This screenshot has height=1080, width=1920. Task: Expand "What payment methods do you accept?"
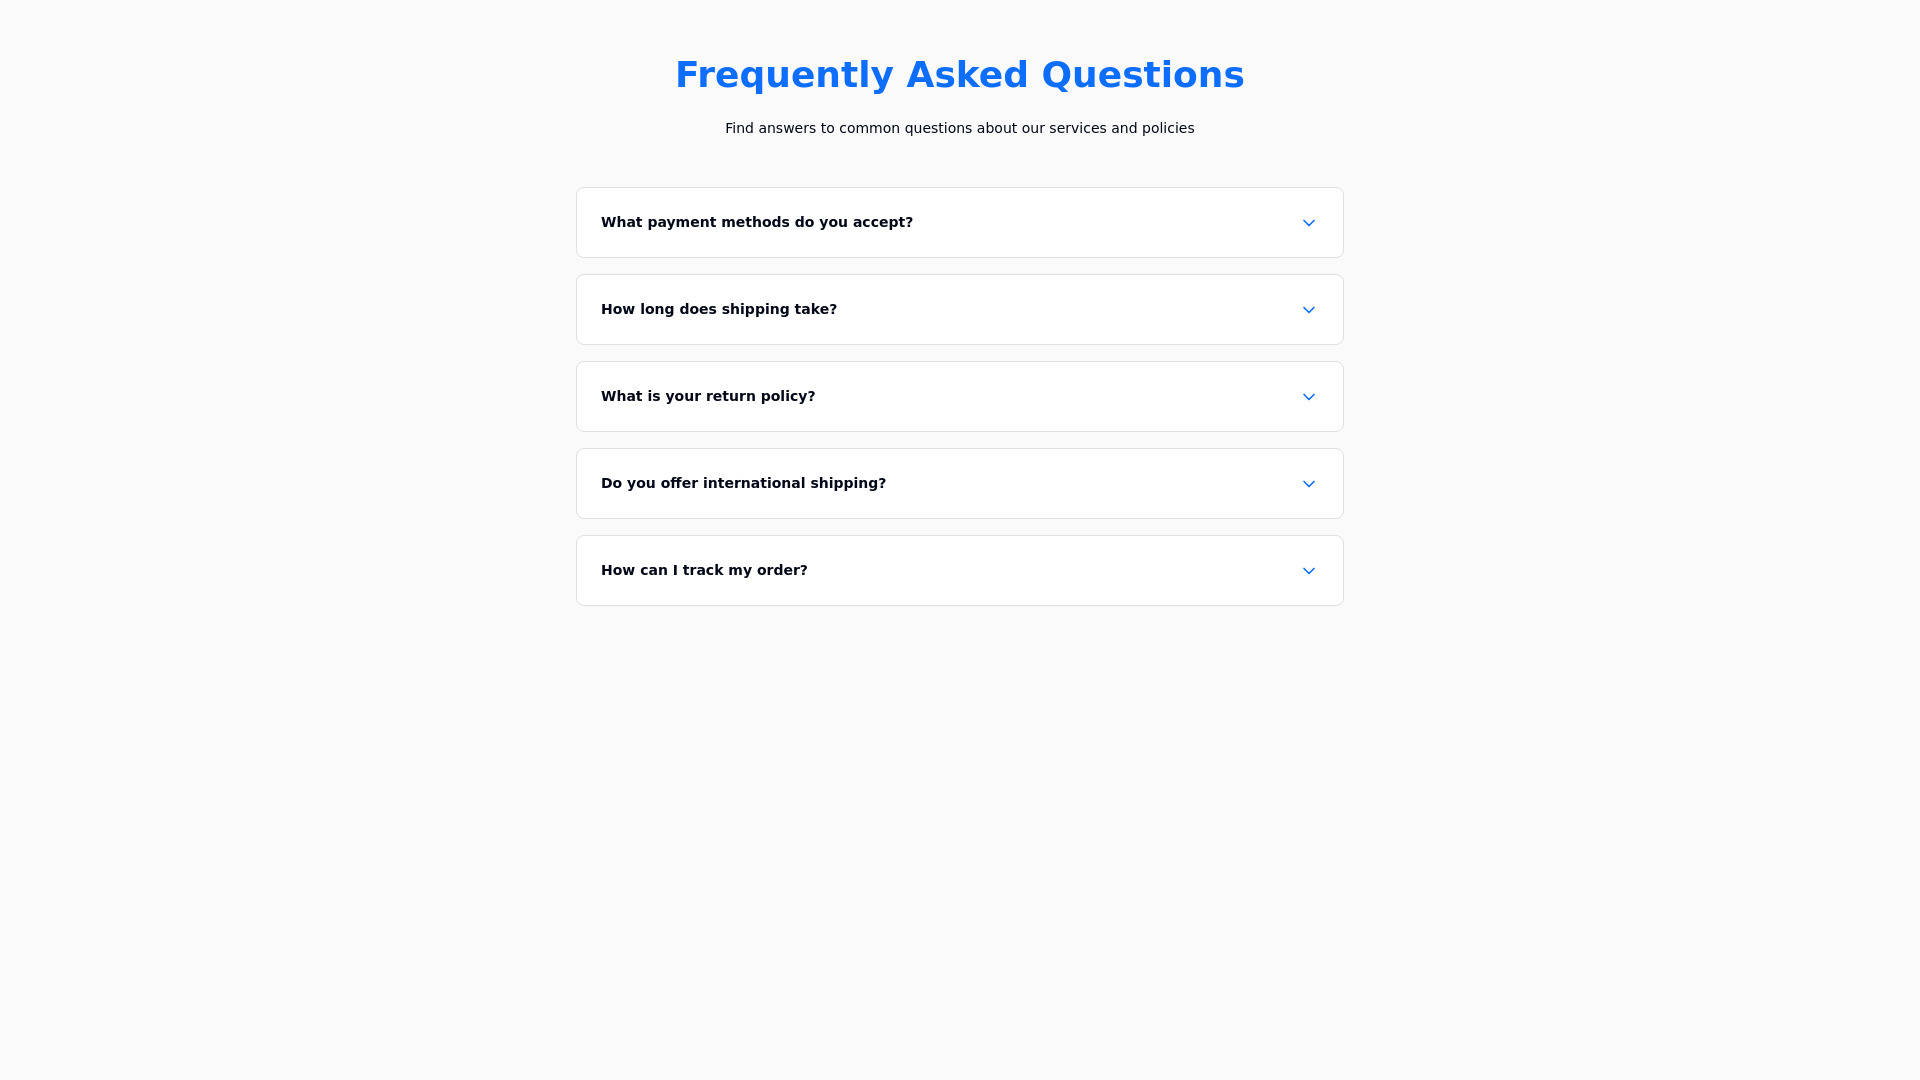pyautogui.click(x=756, y=222)
